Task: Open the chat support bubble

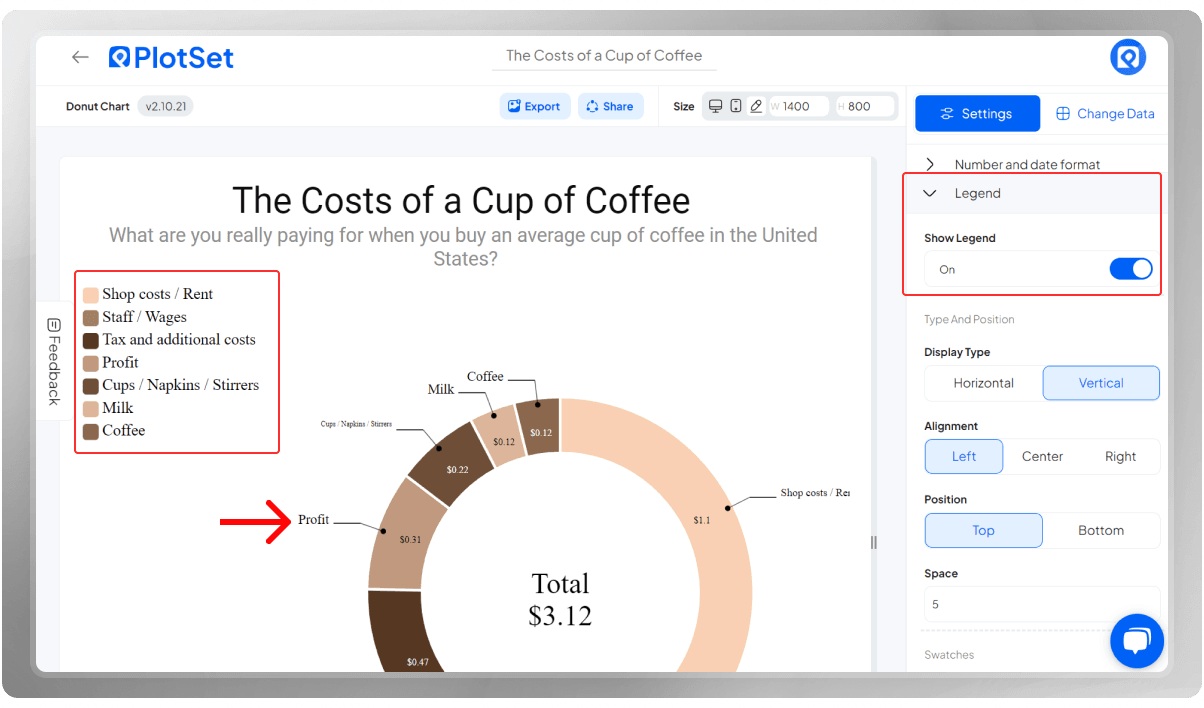Action: (1137, 641)
